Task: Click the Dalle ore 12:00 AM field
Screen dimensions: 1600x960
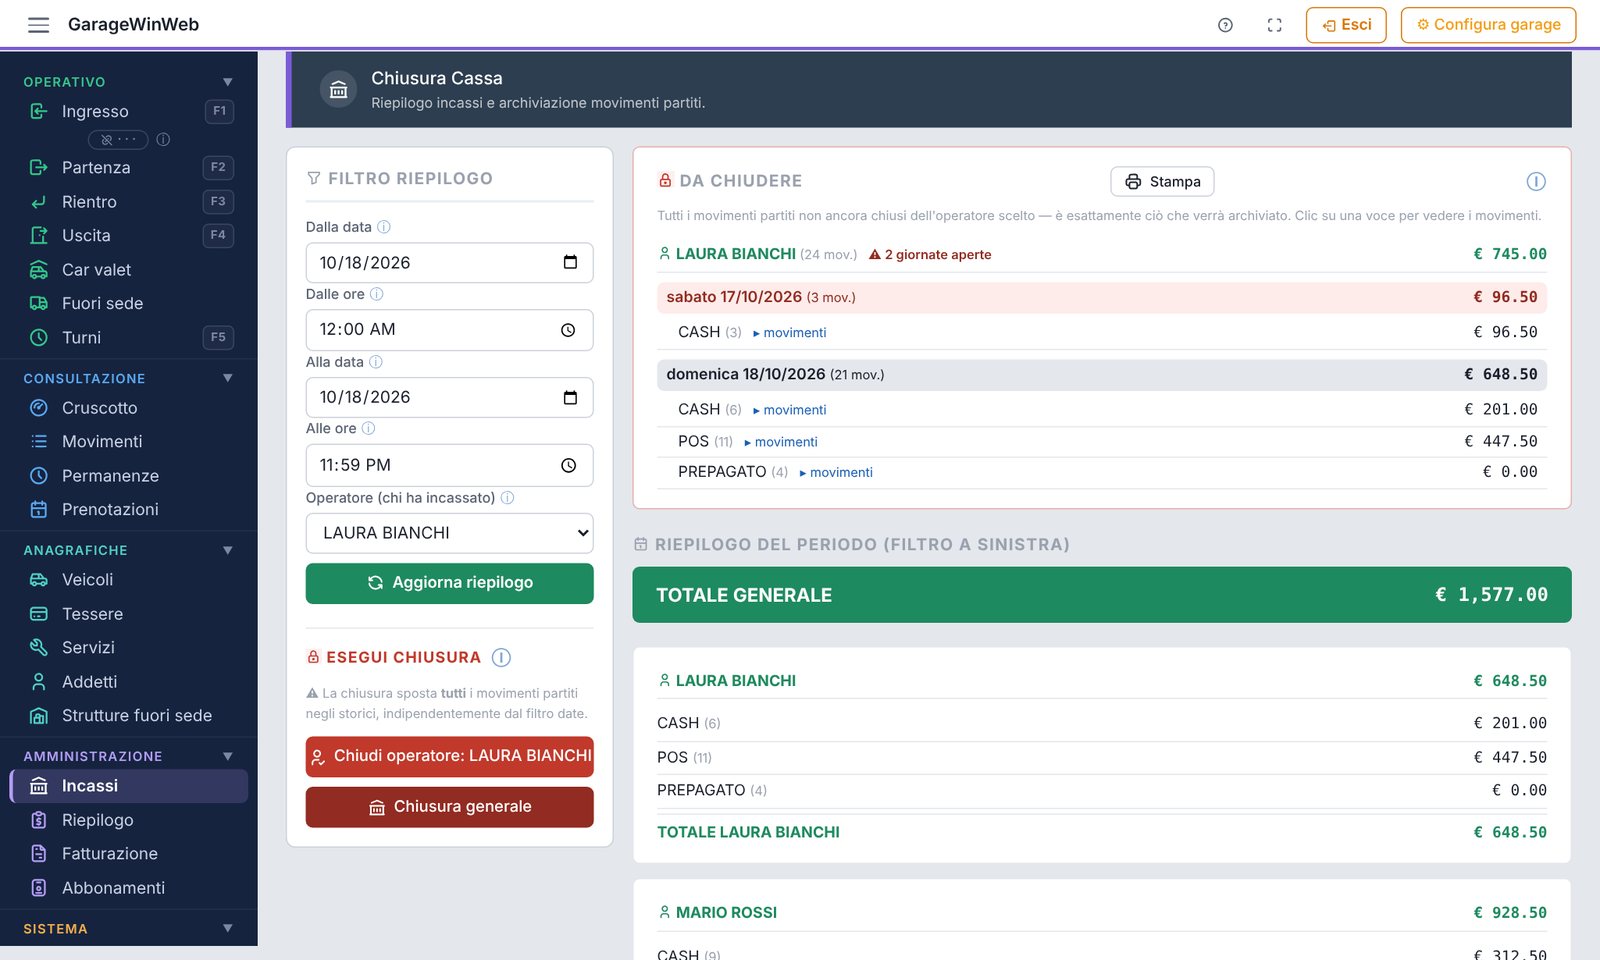Action: [x=449, y=330]
